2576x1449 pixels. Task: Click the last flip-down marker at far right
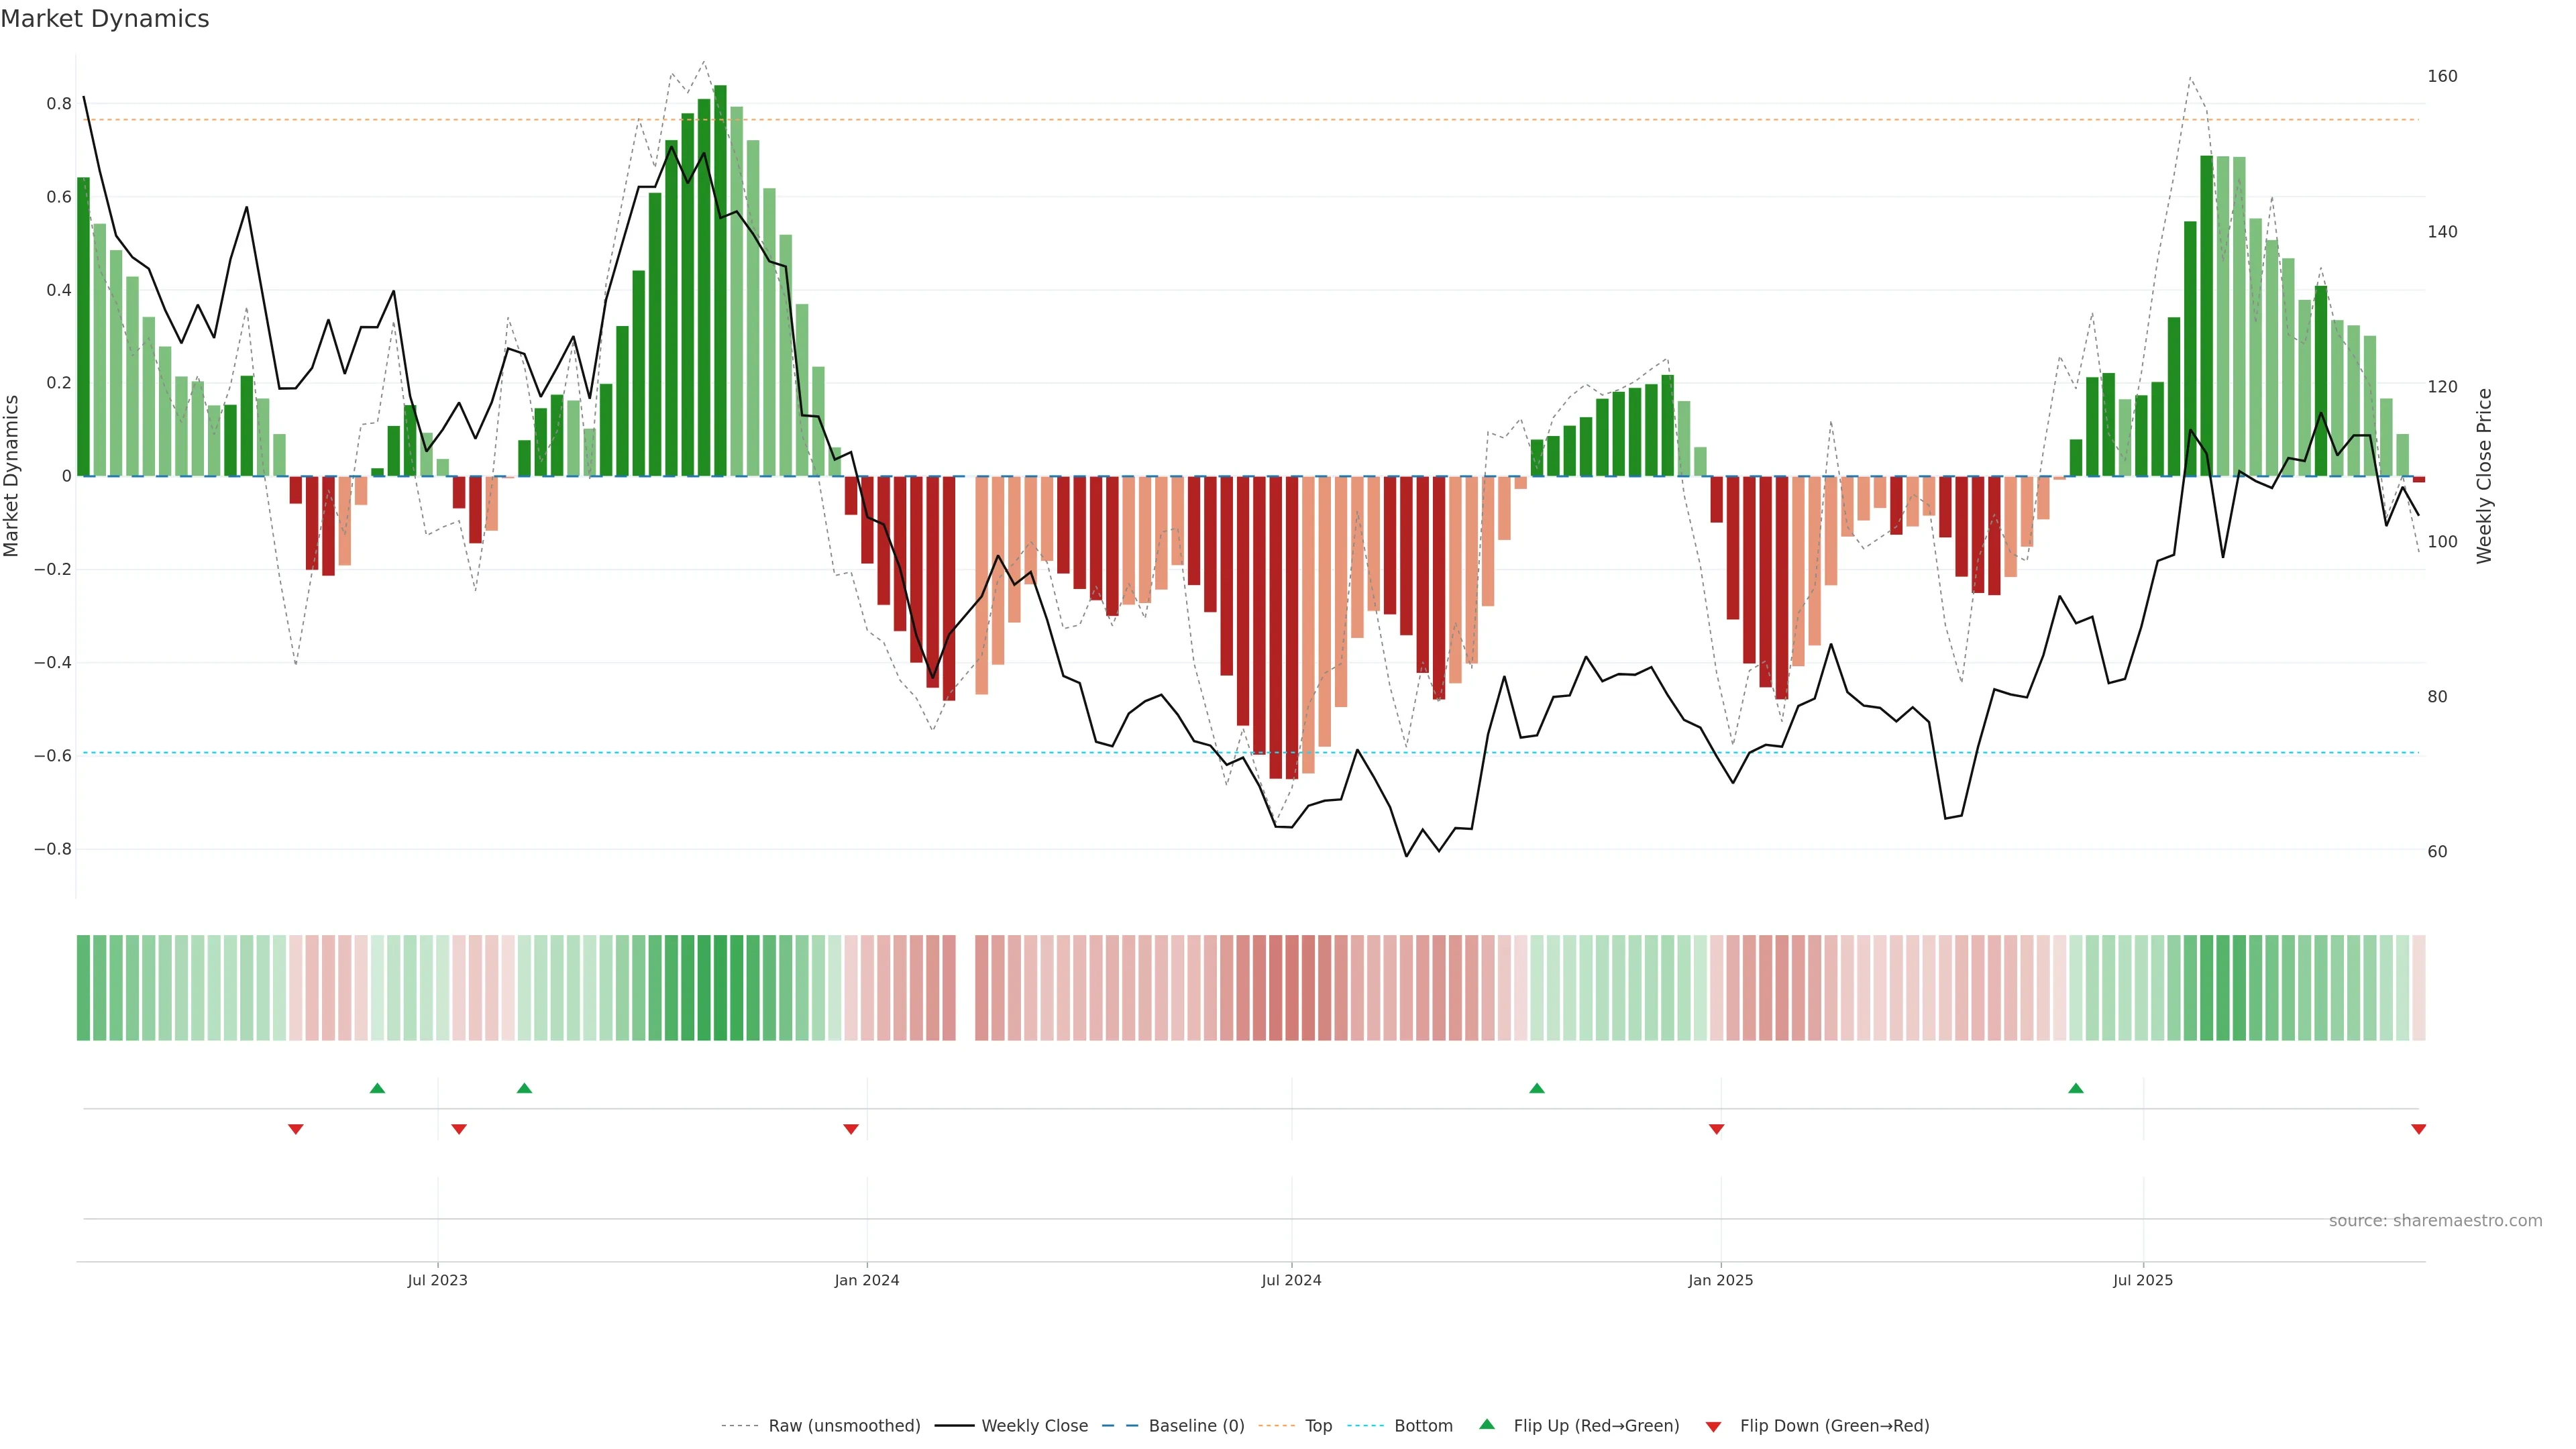[2419, 1129]
